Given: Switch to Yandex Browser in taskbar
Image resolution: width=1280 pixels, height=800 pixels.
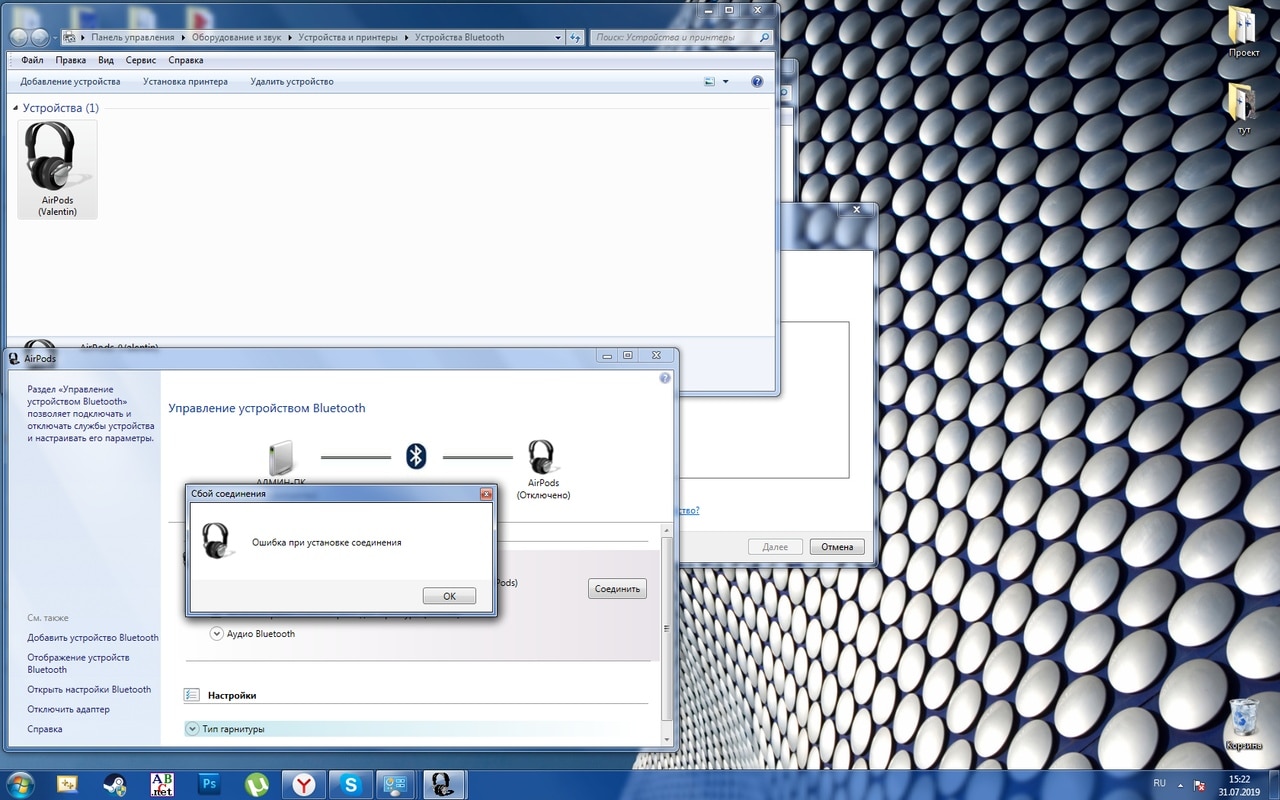Looking at the screenshot, I should pos(303,784).
